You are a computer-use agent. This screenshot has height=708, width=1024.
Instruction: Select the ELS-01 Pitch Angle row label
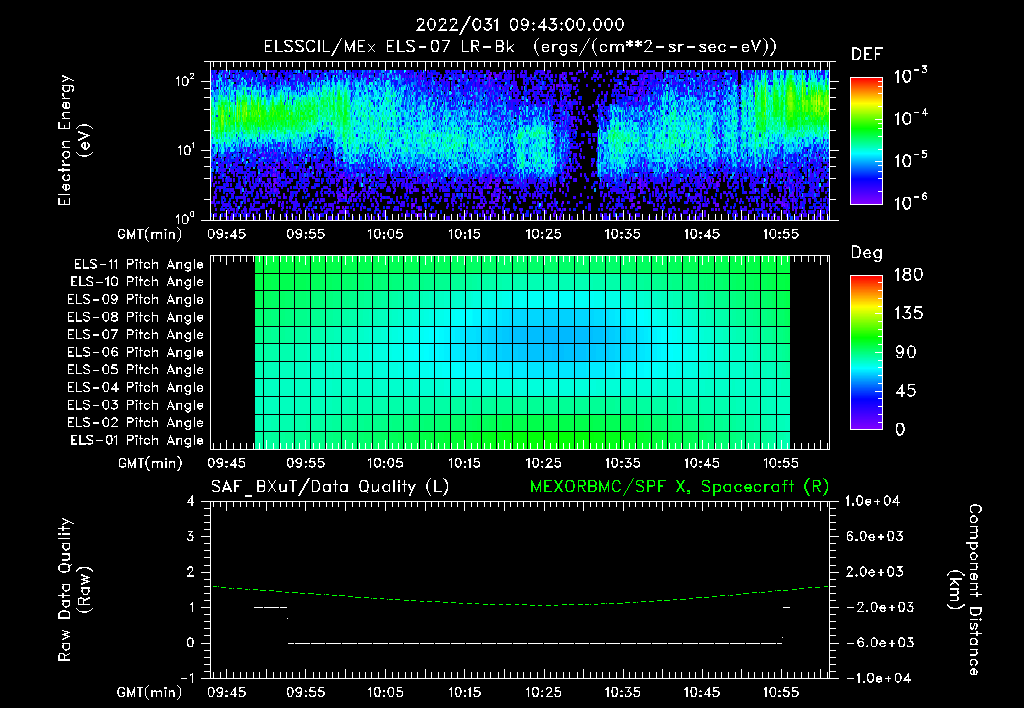(137, 440)
